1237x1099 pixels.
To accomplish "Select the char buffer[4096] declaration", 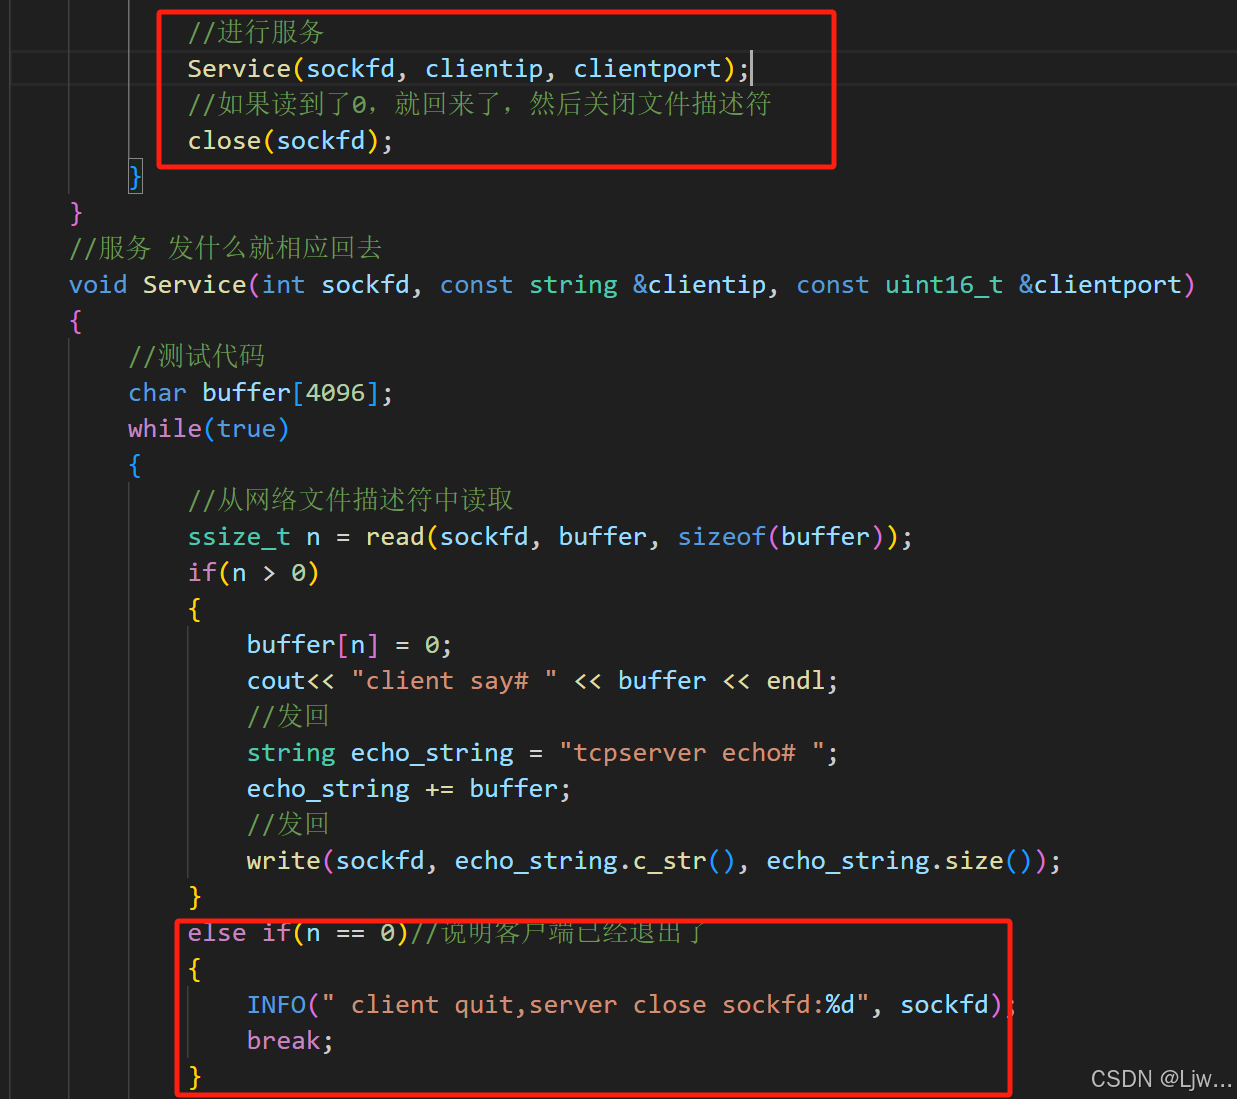I will (260, 393).
